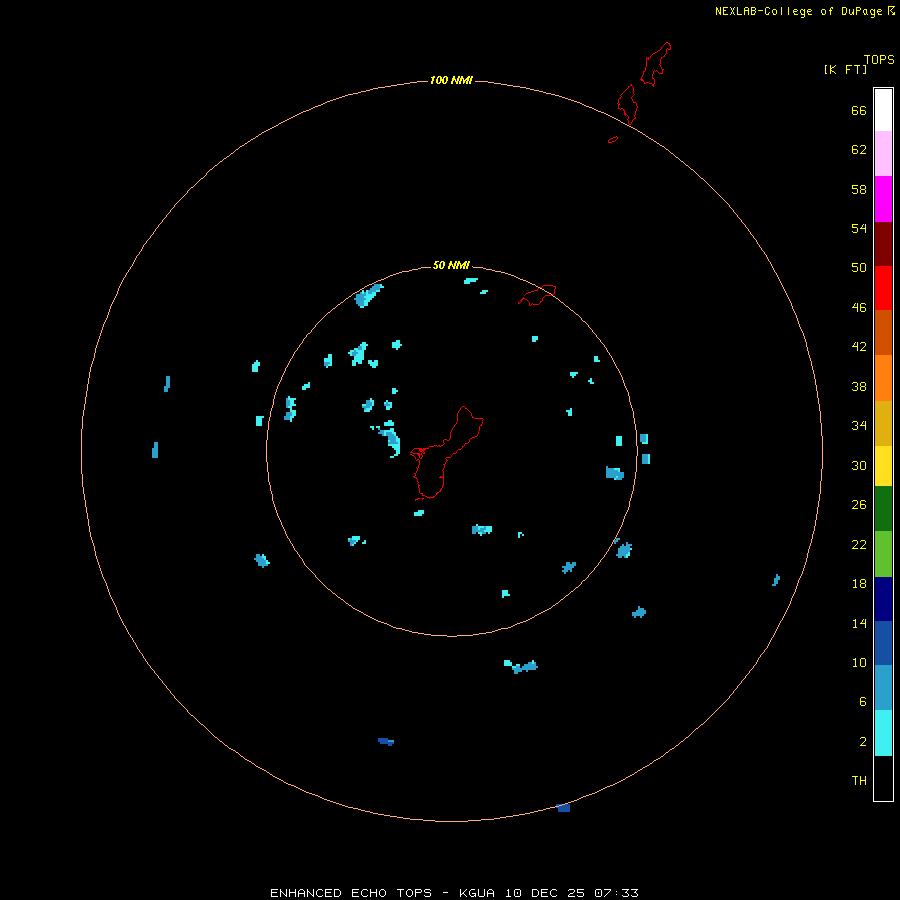Click the cyan swatch at 2
This screenshot has width=900, height=900.
[883, 733]
